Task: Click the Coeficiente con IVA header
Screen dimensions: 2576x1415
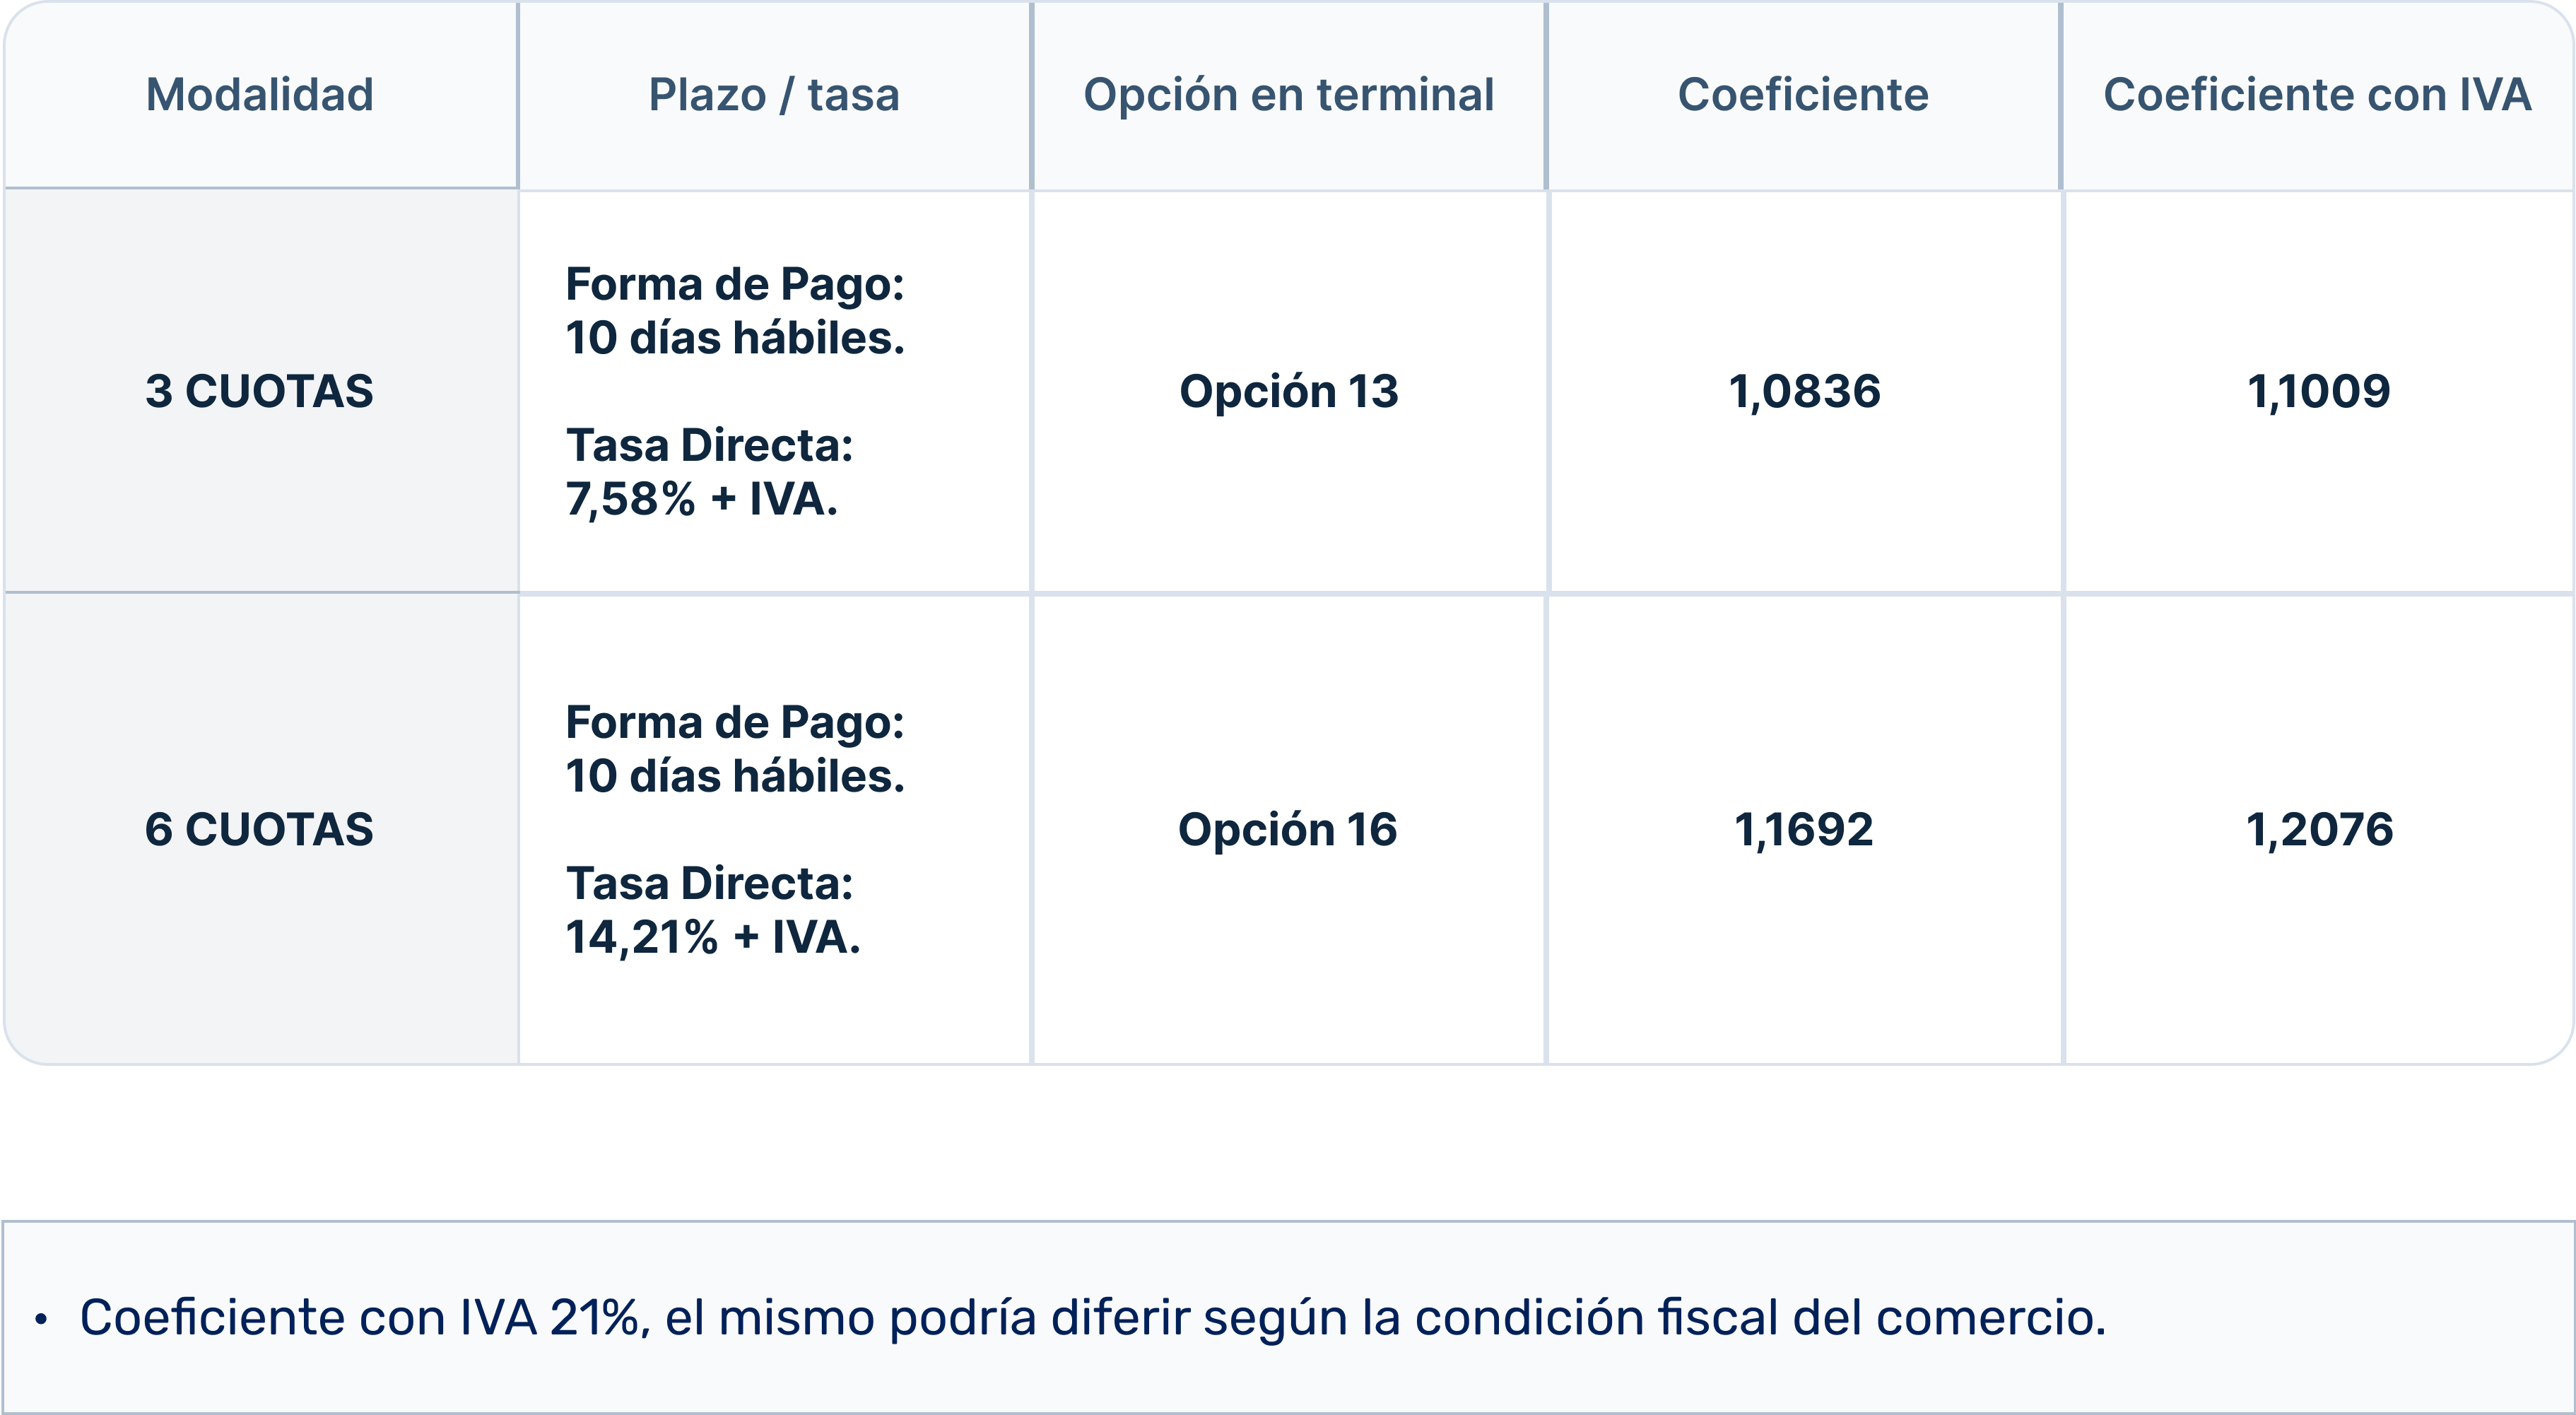Action: coord(2317,95)
